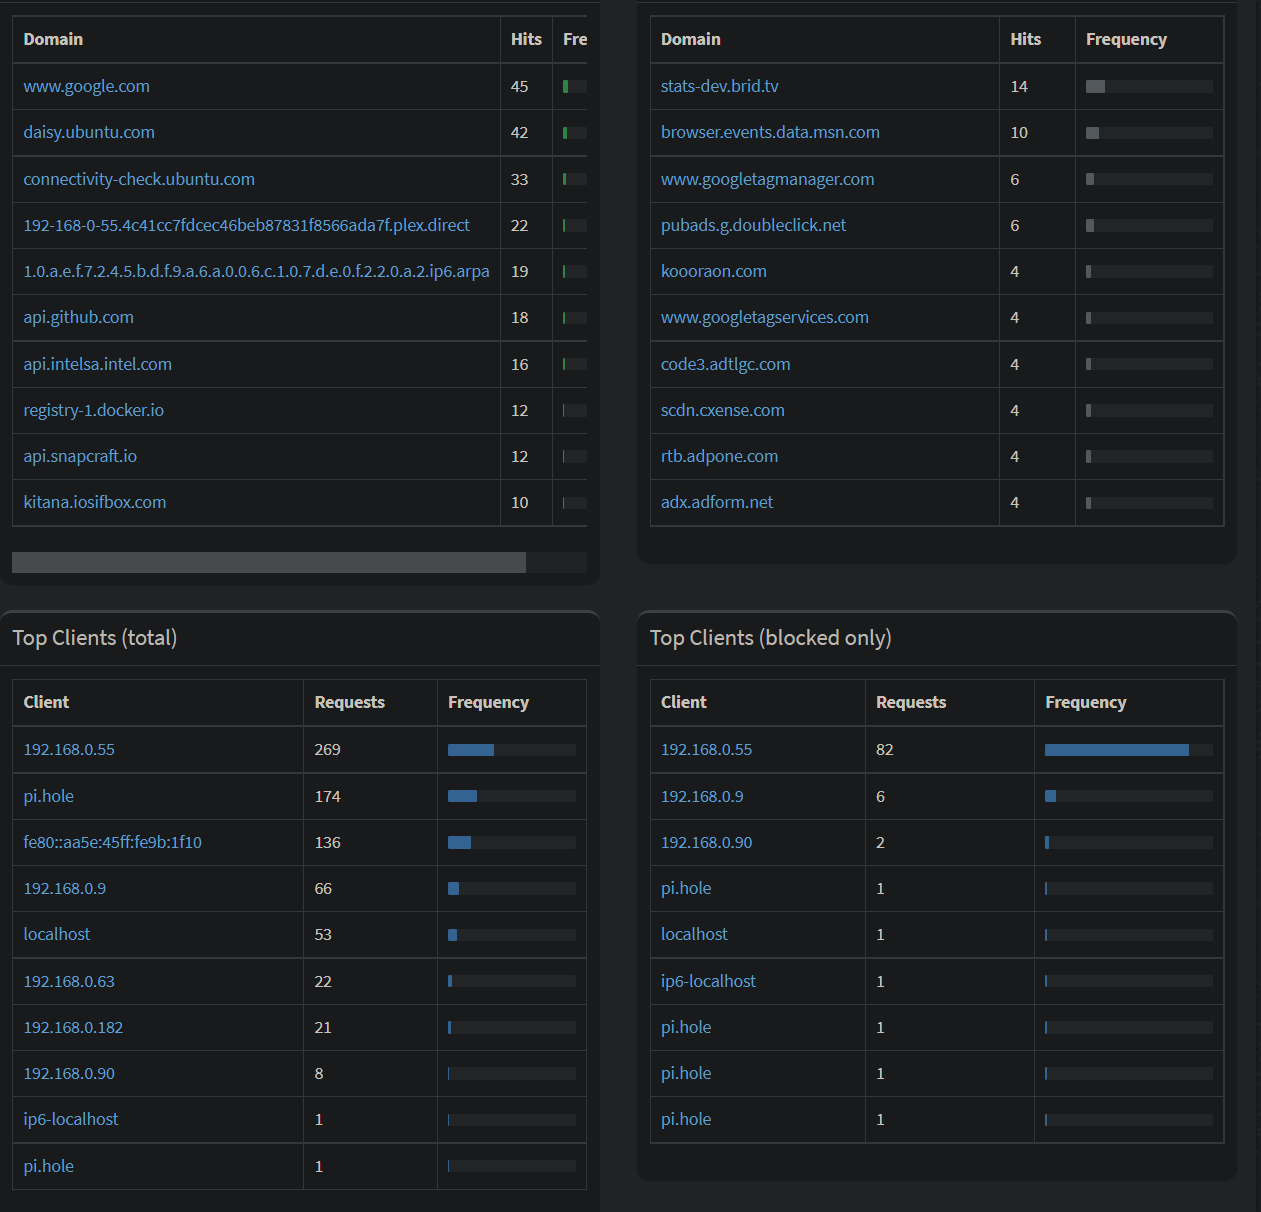Open stats-dev.brid.tv blocked domain

[x=720, y=86]
